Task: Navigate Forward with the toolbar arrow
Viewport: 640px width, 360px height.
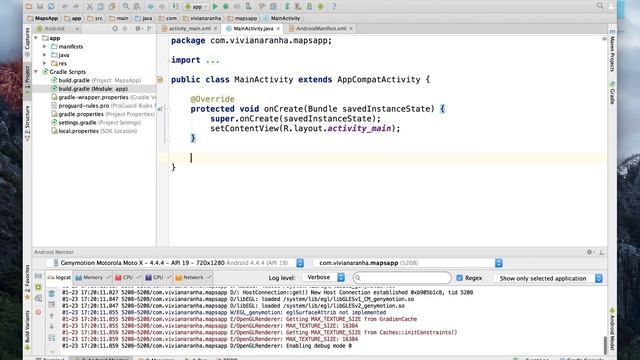Action: coord(162,6)
